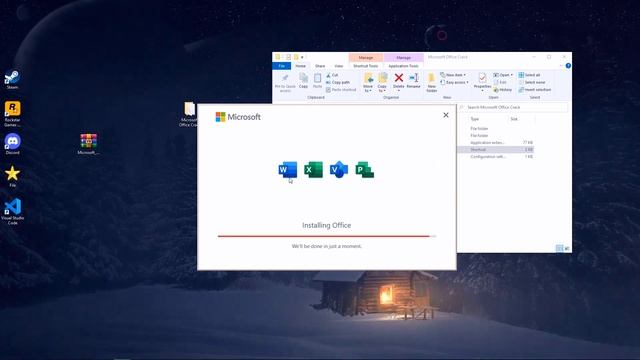This screenshot has height=360, width=640.
Task: Click the Paste button in Clipboard group
Action: [317, 80]
